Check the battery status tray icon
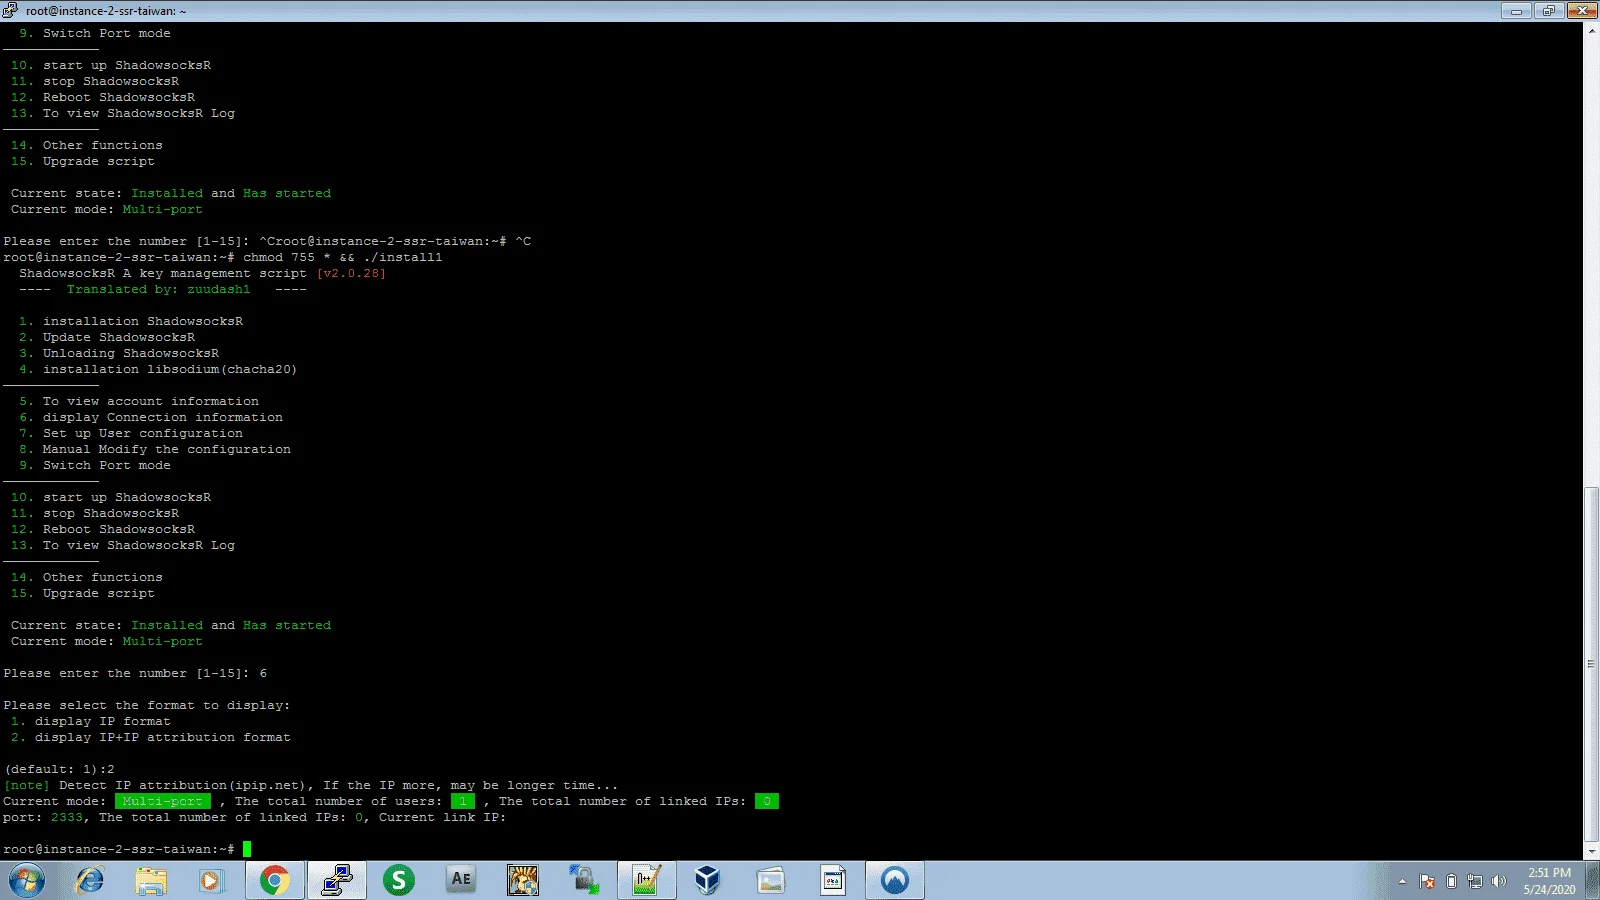The image size is (1600, 900). (x=1451, y=882)
